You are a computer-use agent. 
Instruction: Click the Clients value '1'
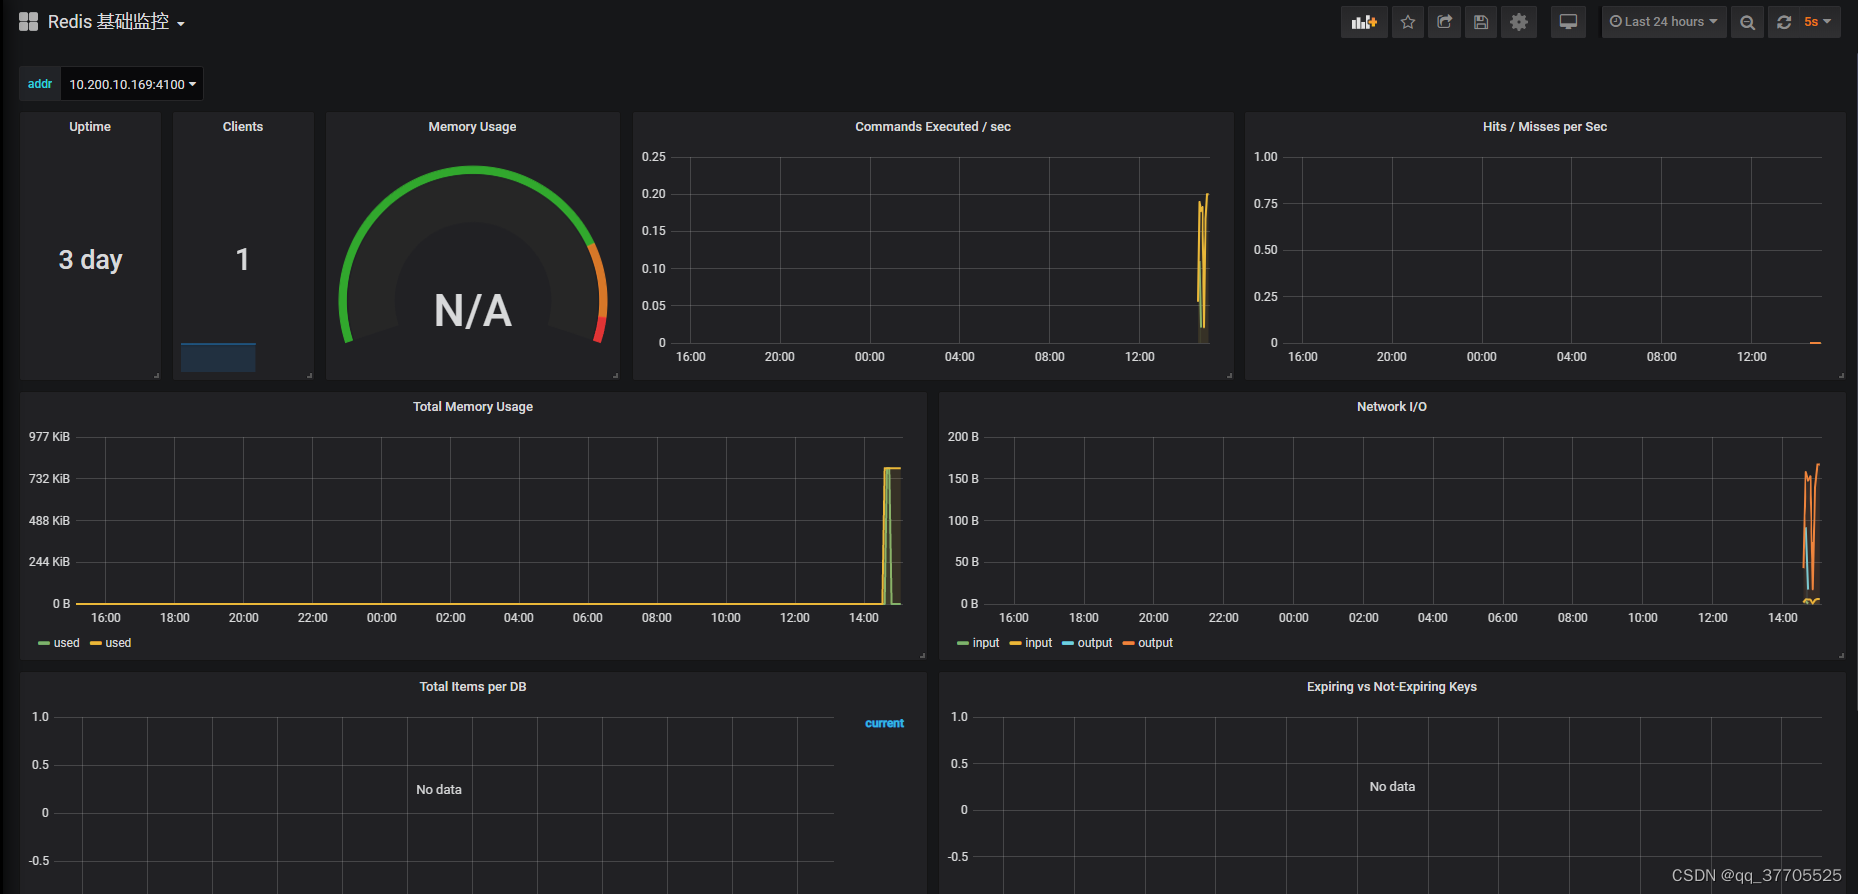click(243, 260)
